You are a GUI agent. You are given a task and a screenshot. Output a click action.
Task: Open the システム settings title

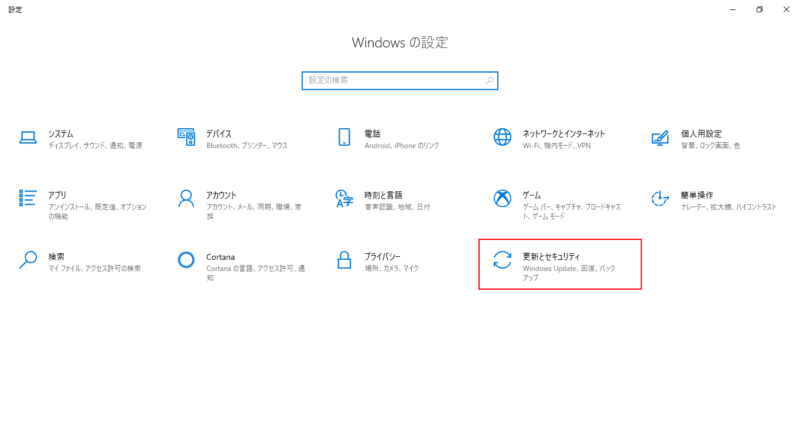(61, 134)
